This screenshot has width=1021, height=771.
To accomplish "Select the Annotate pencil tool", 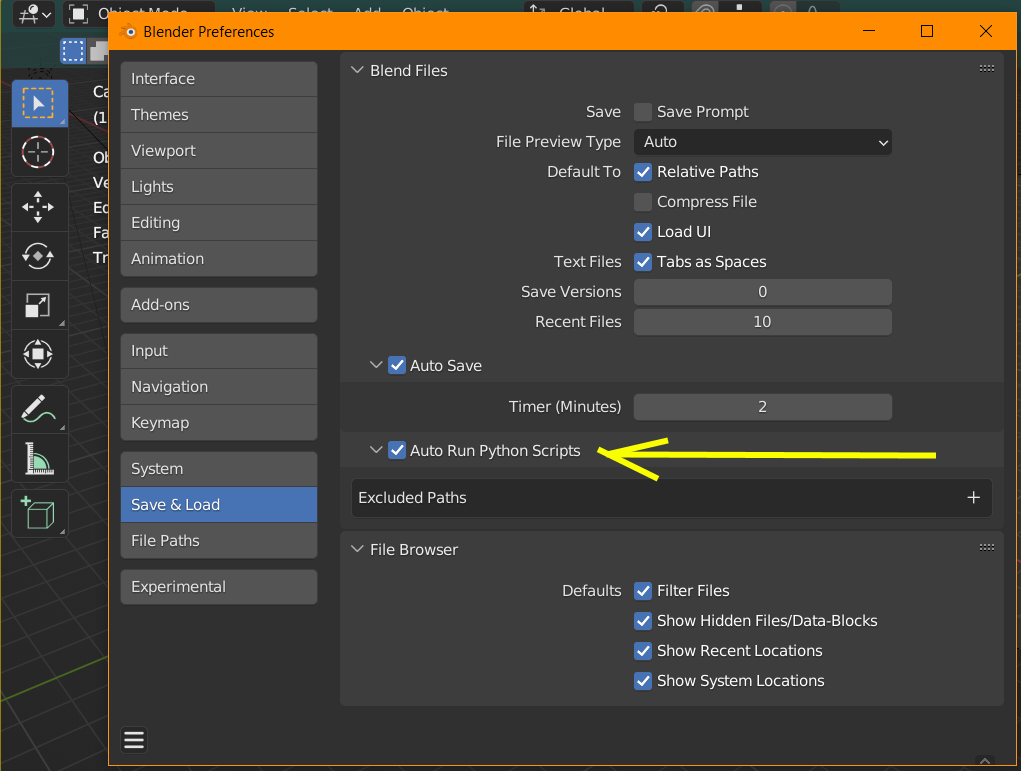I will tap(39, 409).
